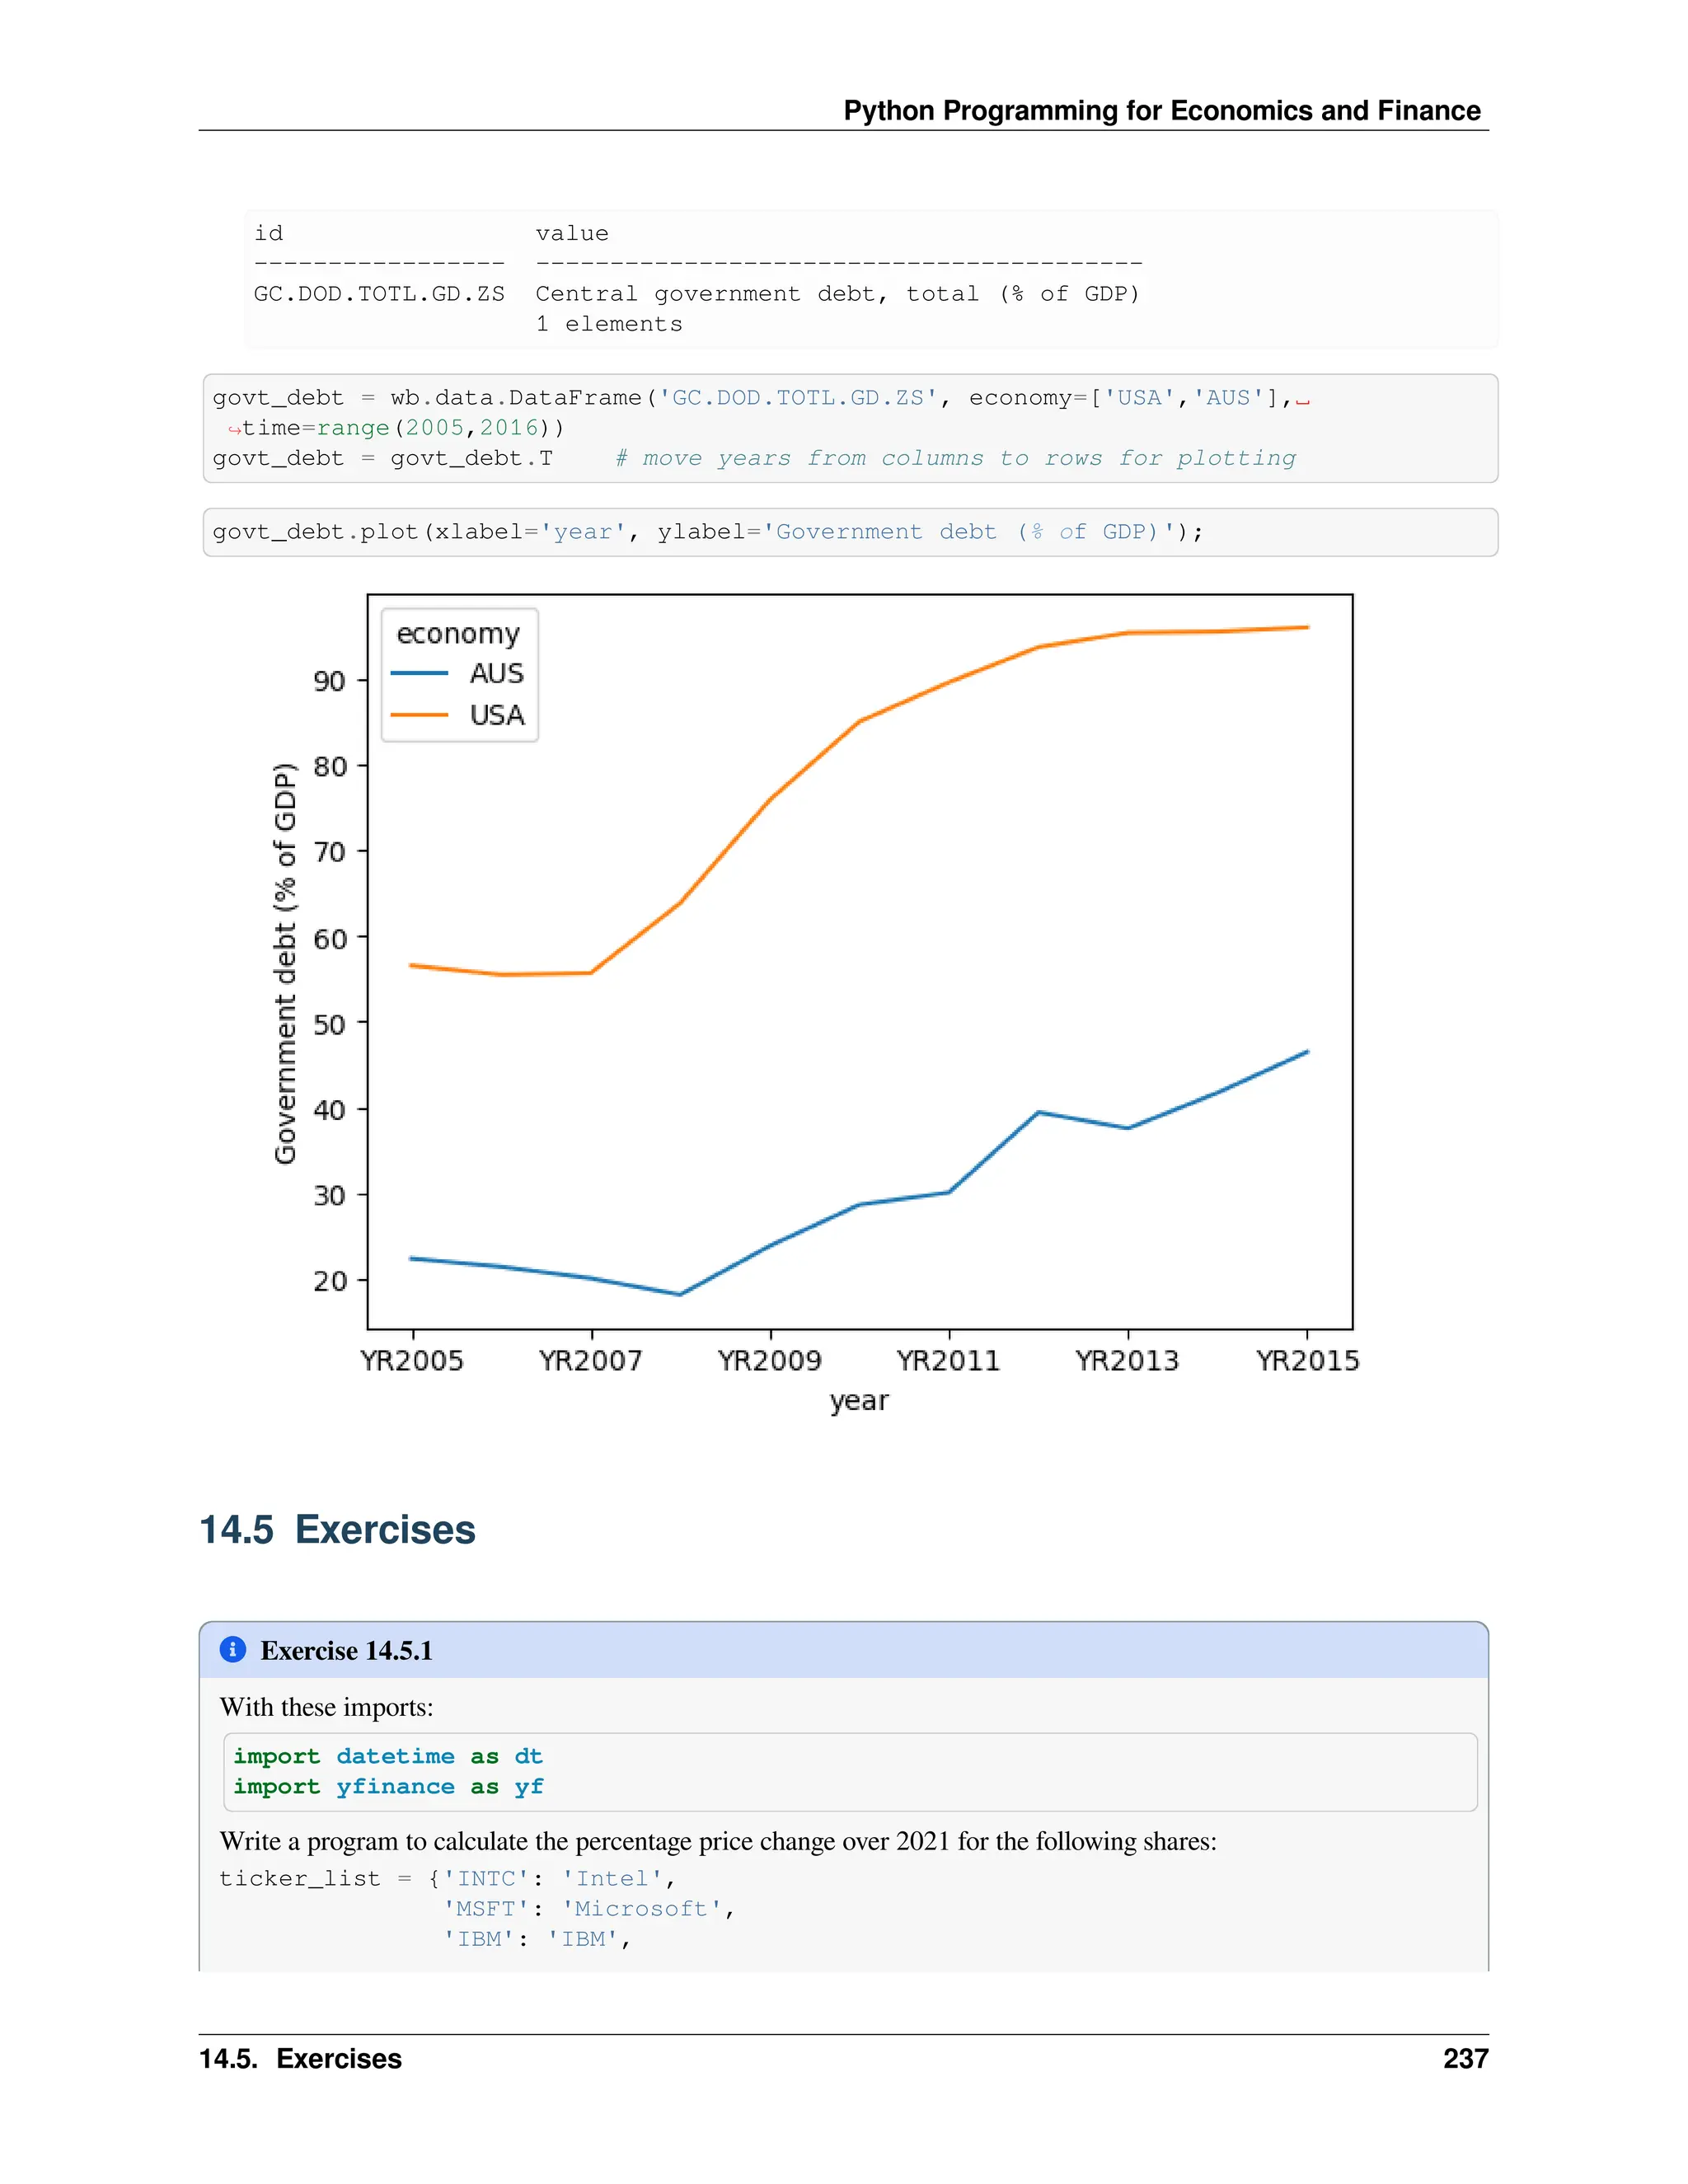This screenshot has width=1688, height=2184.
Task: Click the '14.5 Exercises' section heading
Action: [337, 1529]
